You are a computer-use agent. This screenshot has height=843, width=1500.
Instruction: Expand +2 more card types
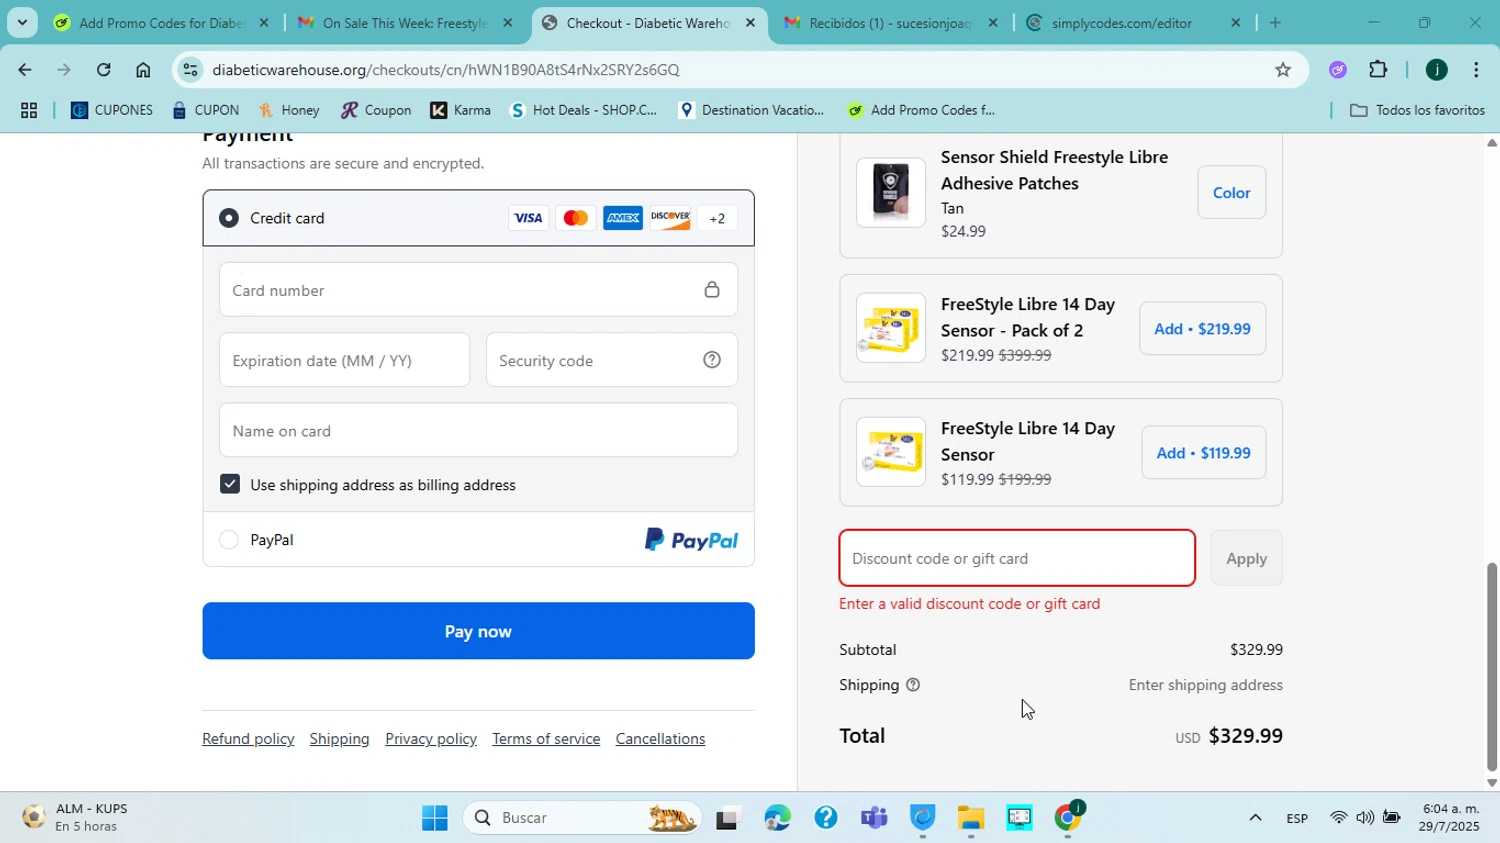717,218
